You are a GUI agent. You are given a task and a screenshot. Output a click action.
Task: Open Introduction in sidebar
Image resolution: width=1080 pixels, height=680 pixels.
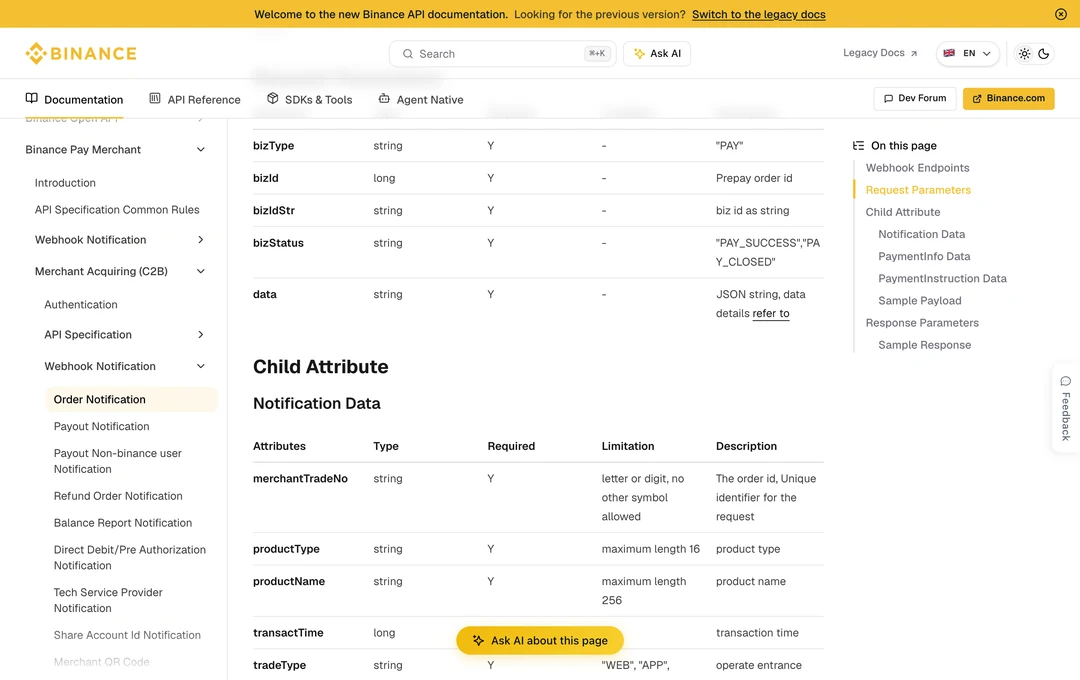pos(65,183)
